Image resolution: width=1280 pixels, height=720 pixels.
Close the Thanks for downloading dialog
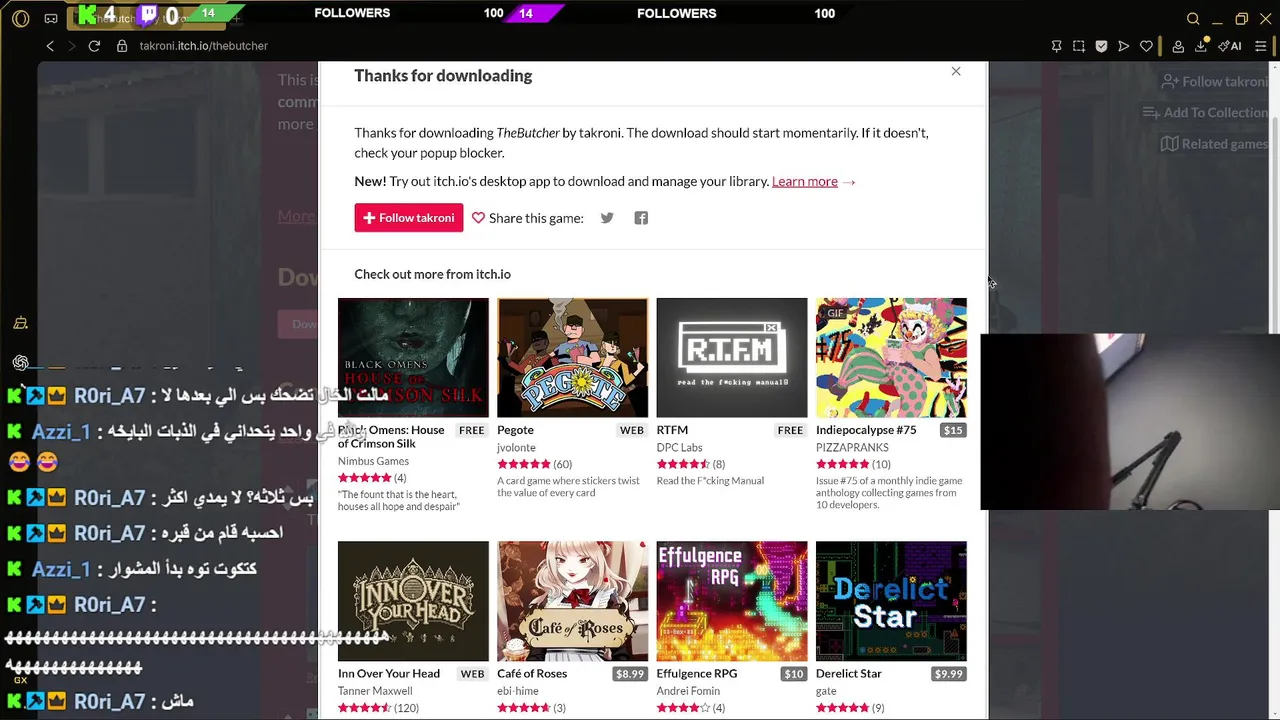pos(956,71)
